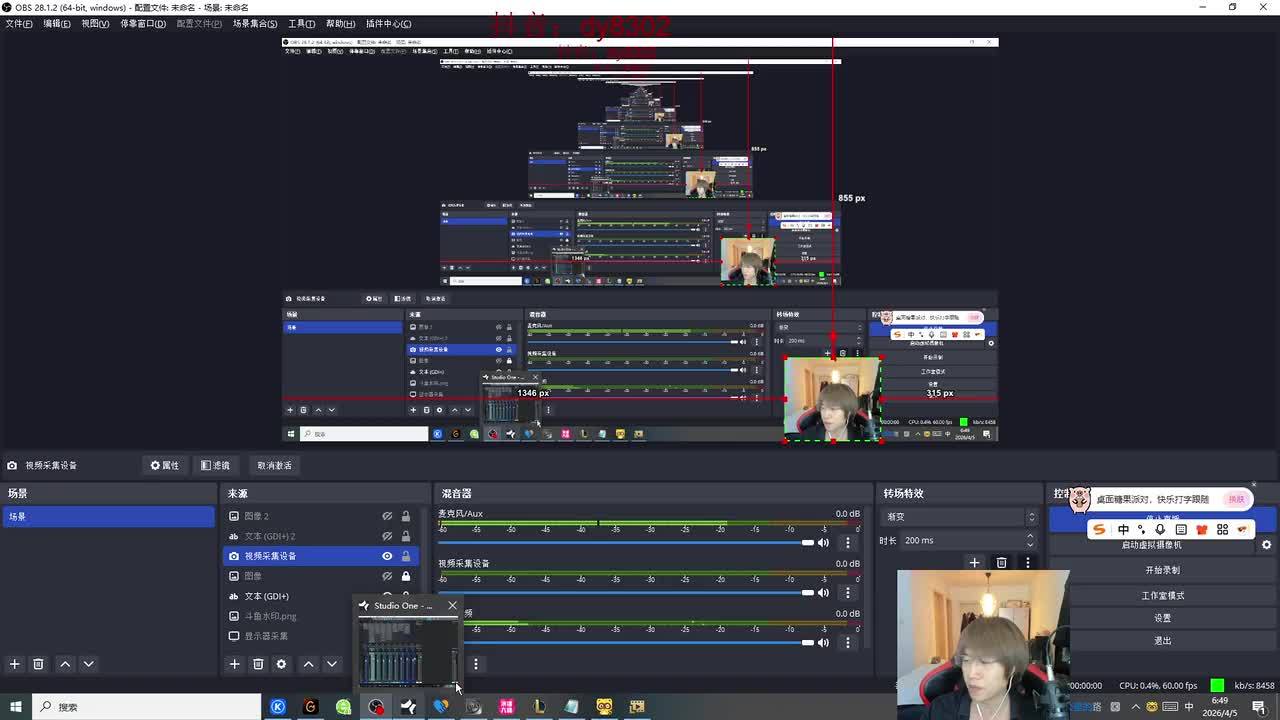Image resolution: width=1280 pixels, height=720 pixels.
Task: Open source properties gear in sources toolbar
Action: 281,664
